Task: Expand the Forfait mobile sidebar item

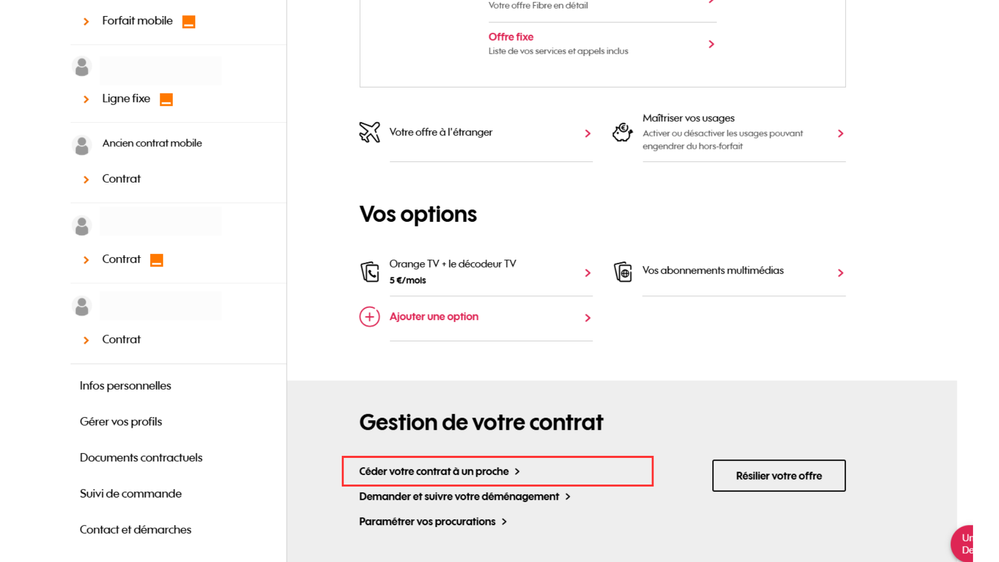Action: click(86, 21)
